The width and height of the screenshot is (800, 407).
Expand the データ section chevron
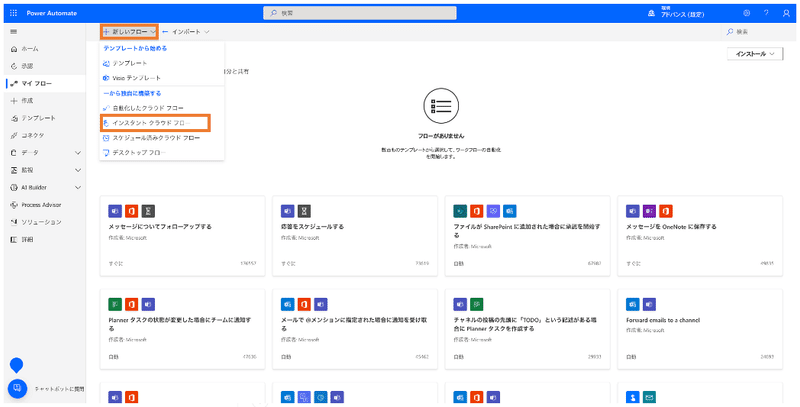(78, 153)
